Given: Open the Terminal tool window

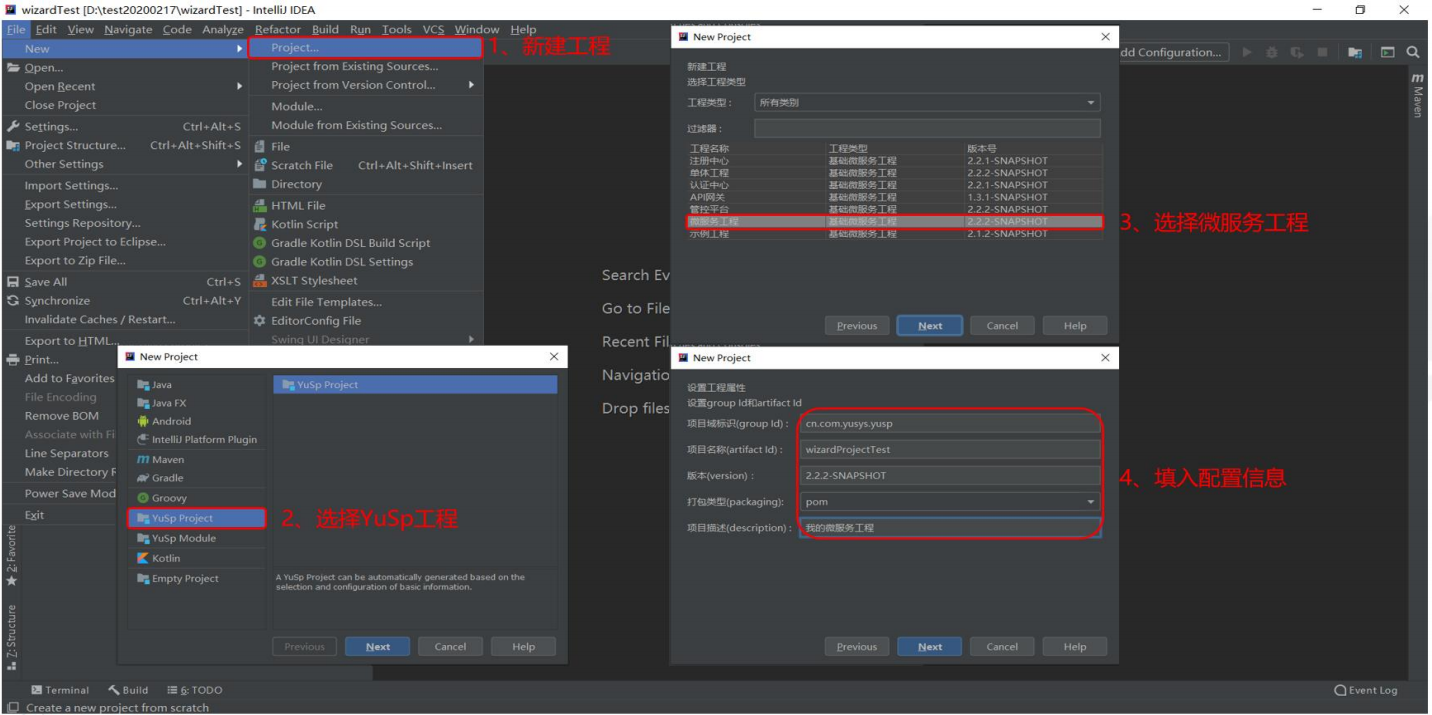Looking at the screenshot, I should click(x=60, y=690).
